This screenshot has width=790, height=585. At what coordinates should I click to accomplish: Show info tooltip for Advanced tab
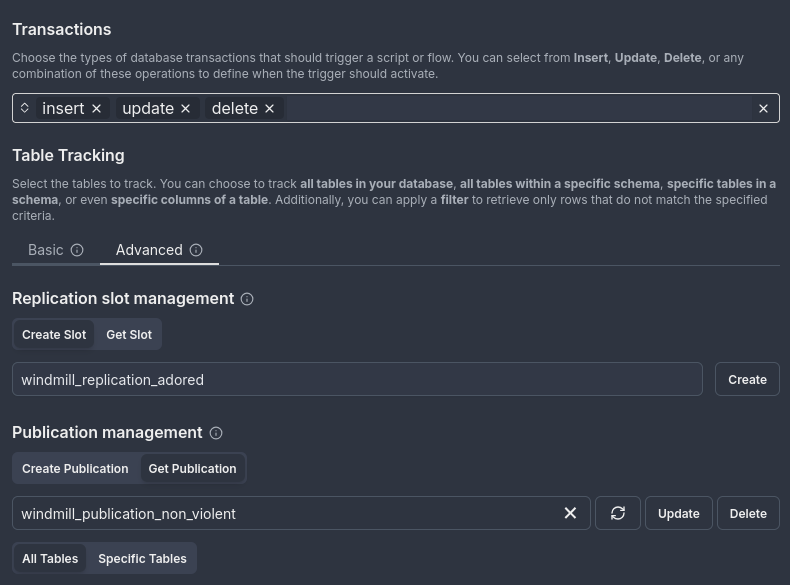click(x=196, y=250)
